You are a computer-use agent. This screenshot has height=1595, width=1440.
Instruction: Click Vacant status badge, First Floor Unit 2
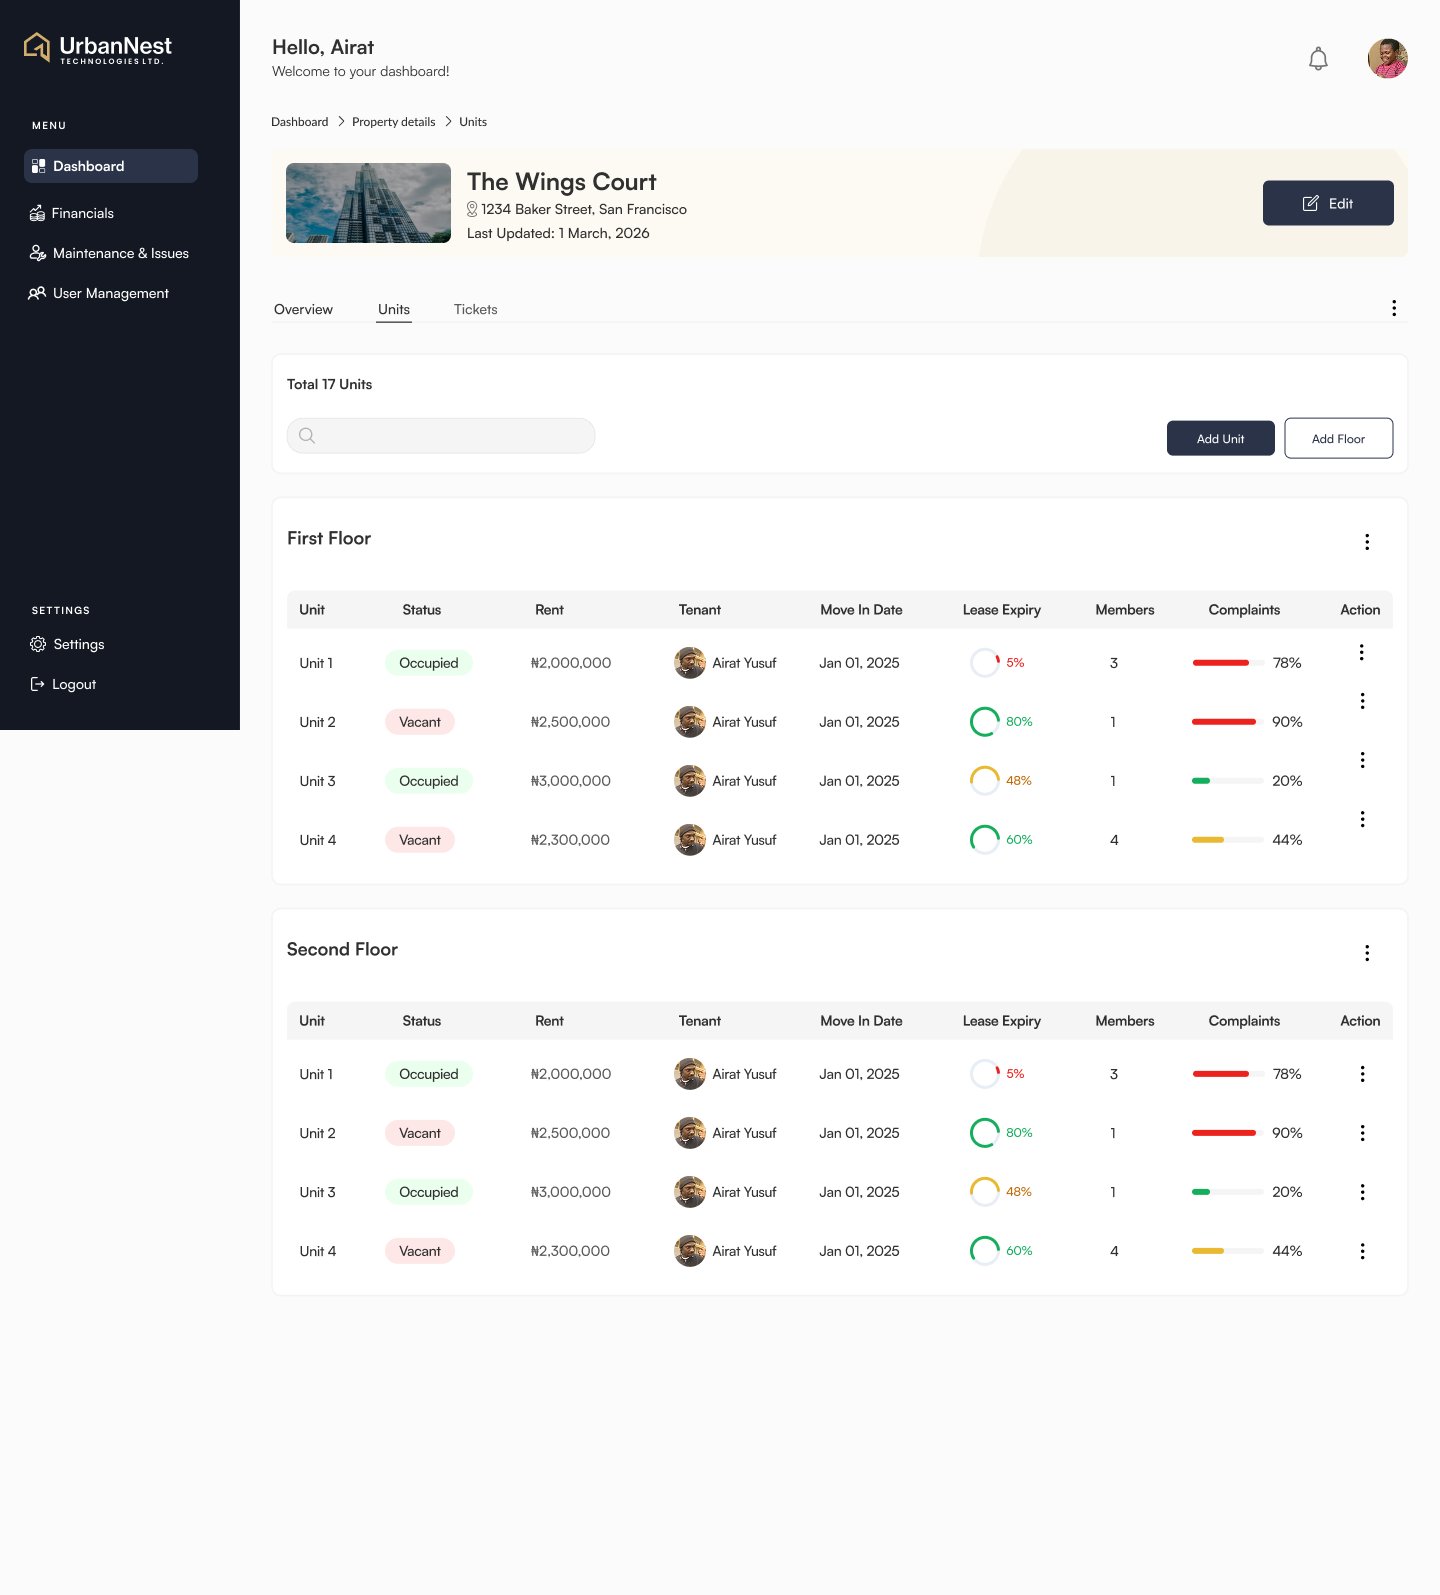[x=420, y=722]
